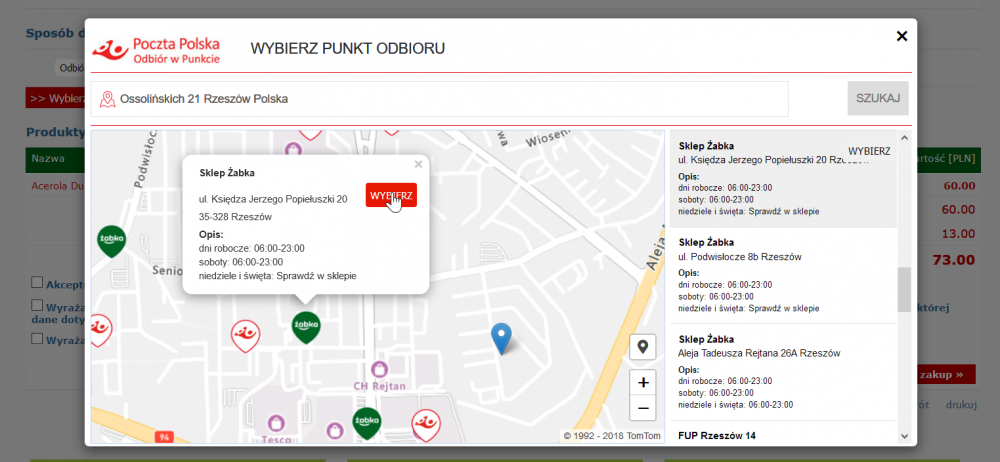
Task: Click the location pin icon in search field
Action: (x=108, y=99)
